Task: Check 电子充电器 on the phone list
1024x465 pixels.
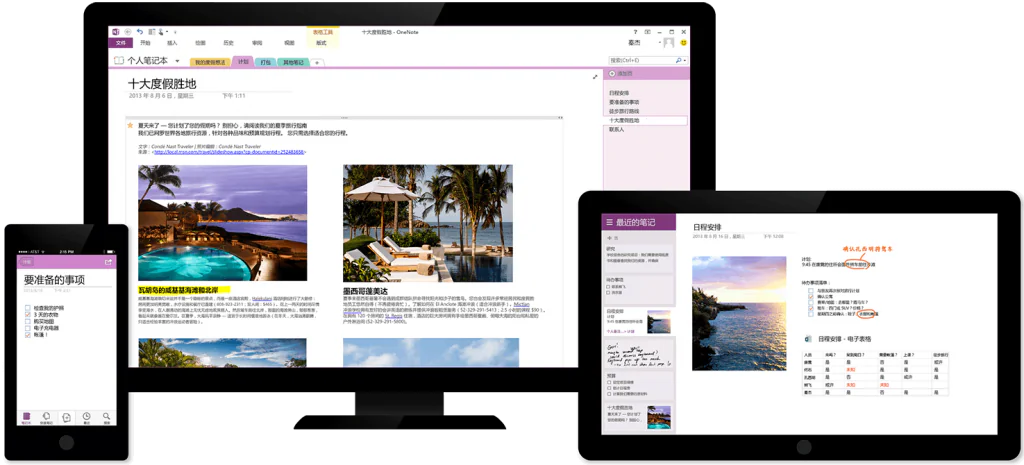Action: pyautogui.click(x=27, y=328)
